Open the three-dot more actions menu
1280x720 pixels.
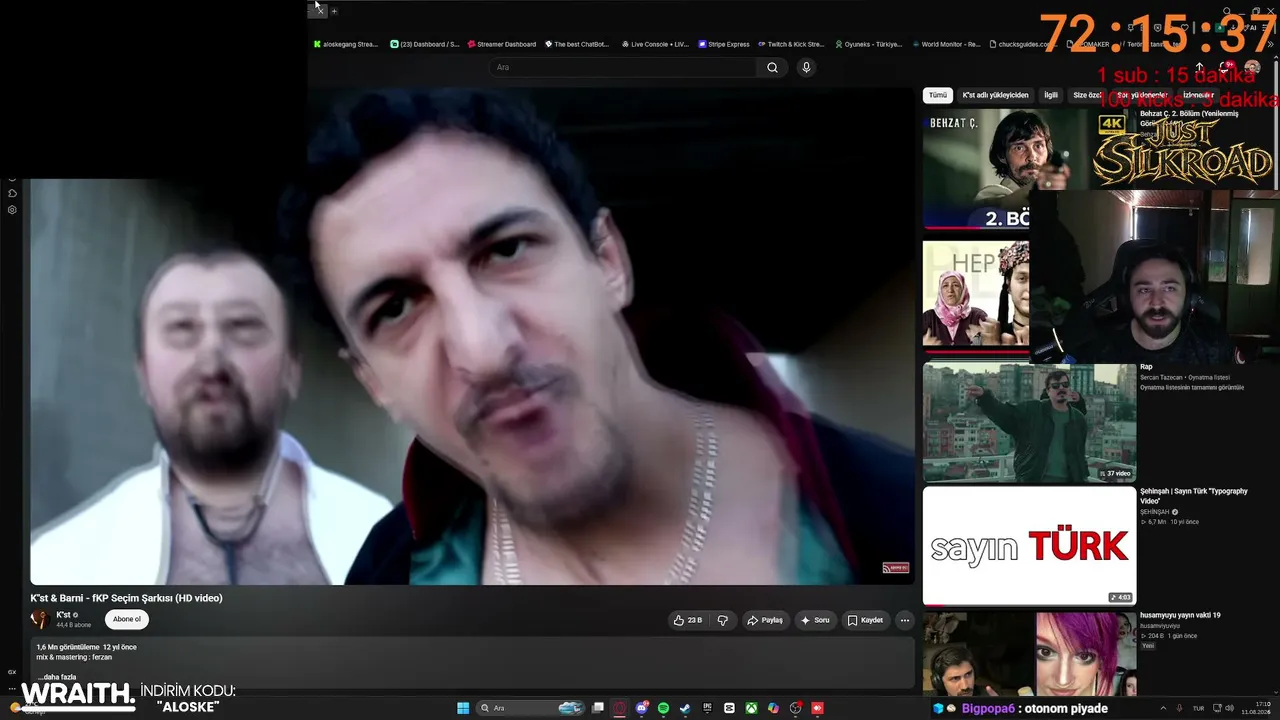tap(904, 620)
